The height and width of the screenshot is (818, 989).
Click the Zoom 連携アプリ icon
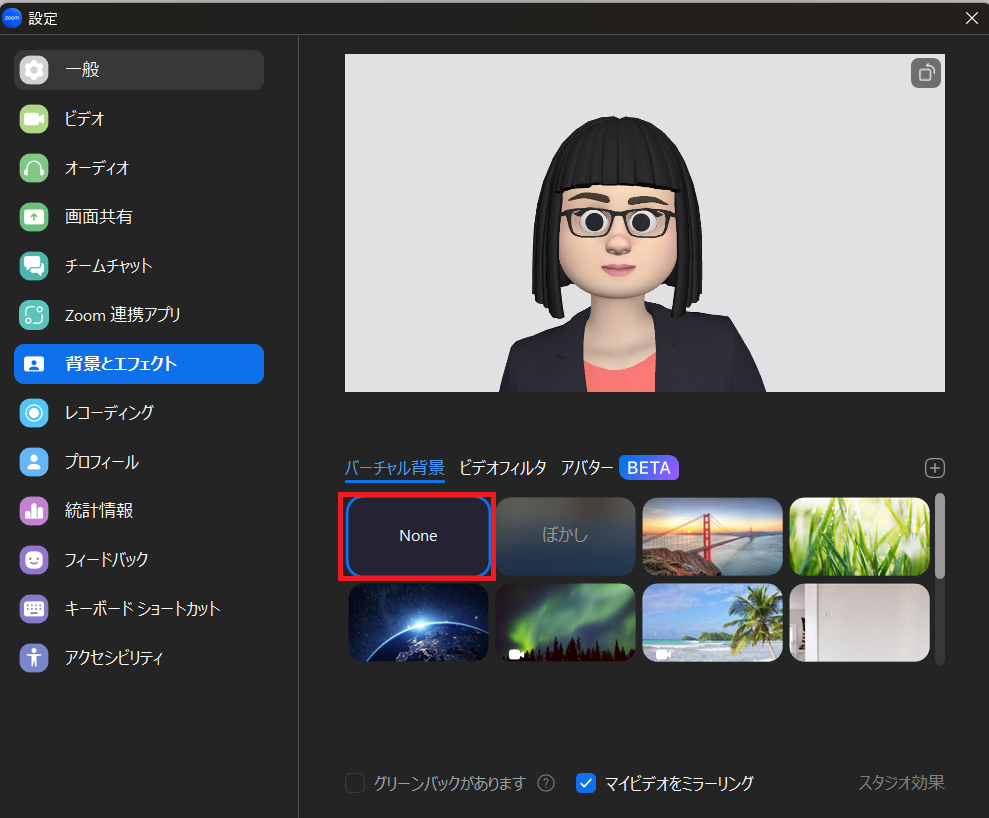tap(34, 315)
